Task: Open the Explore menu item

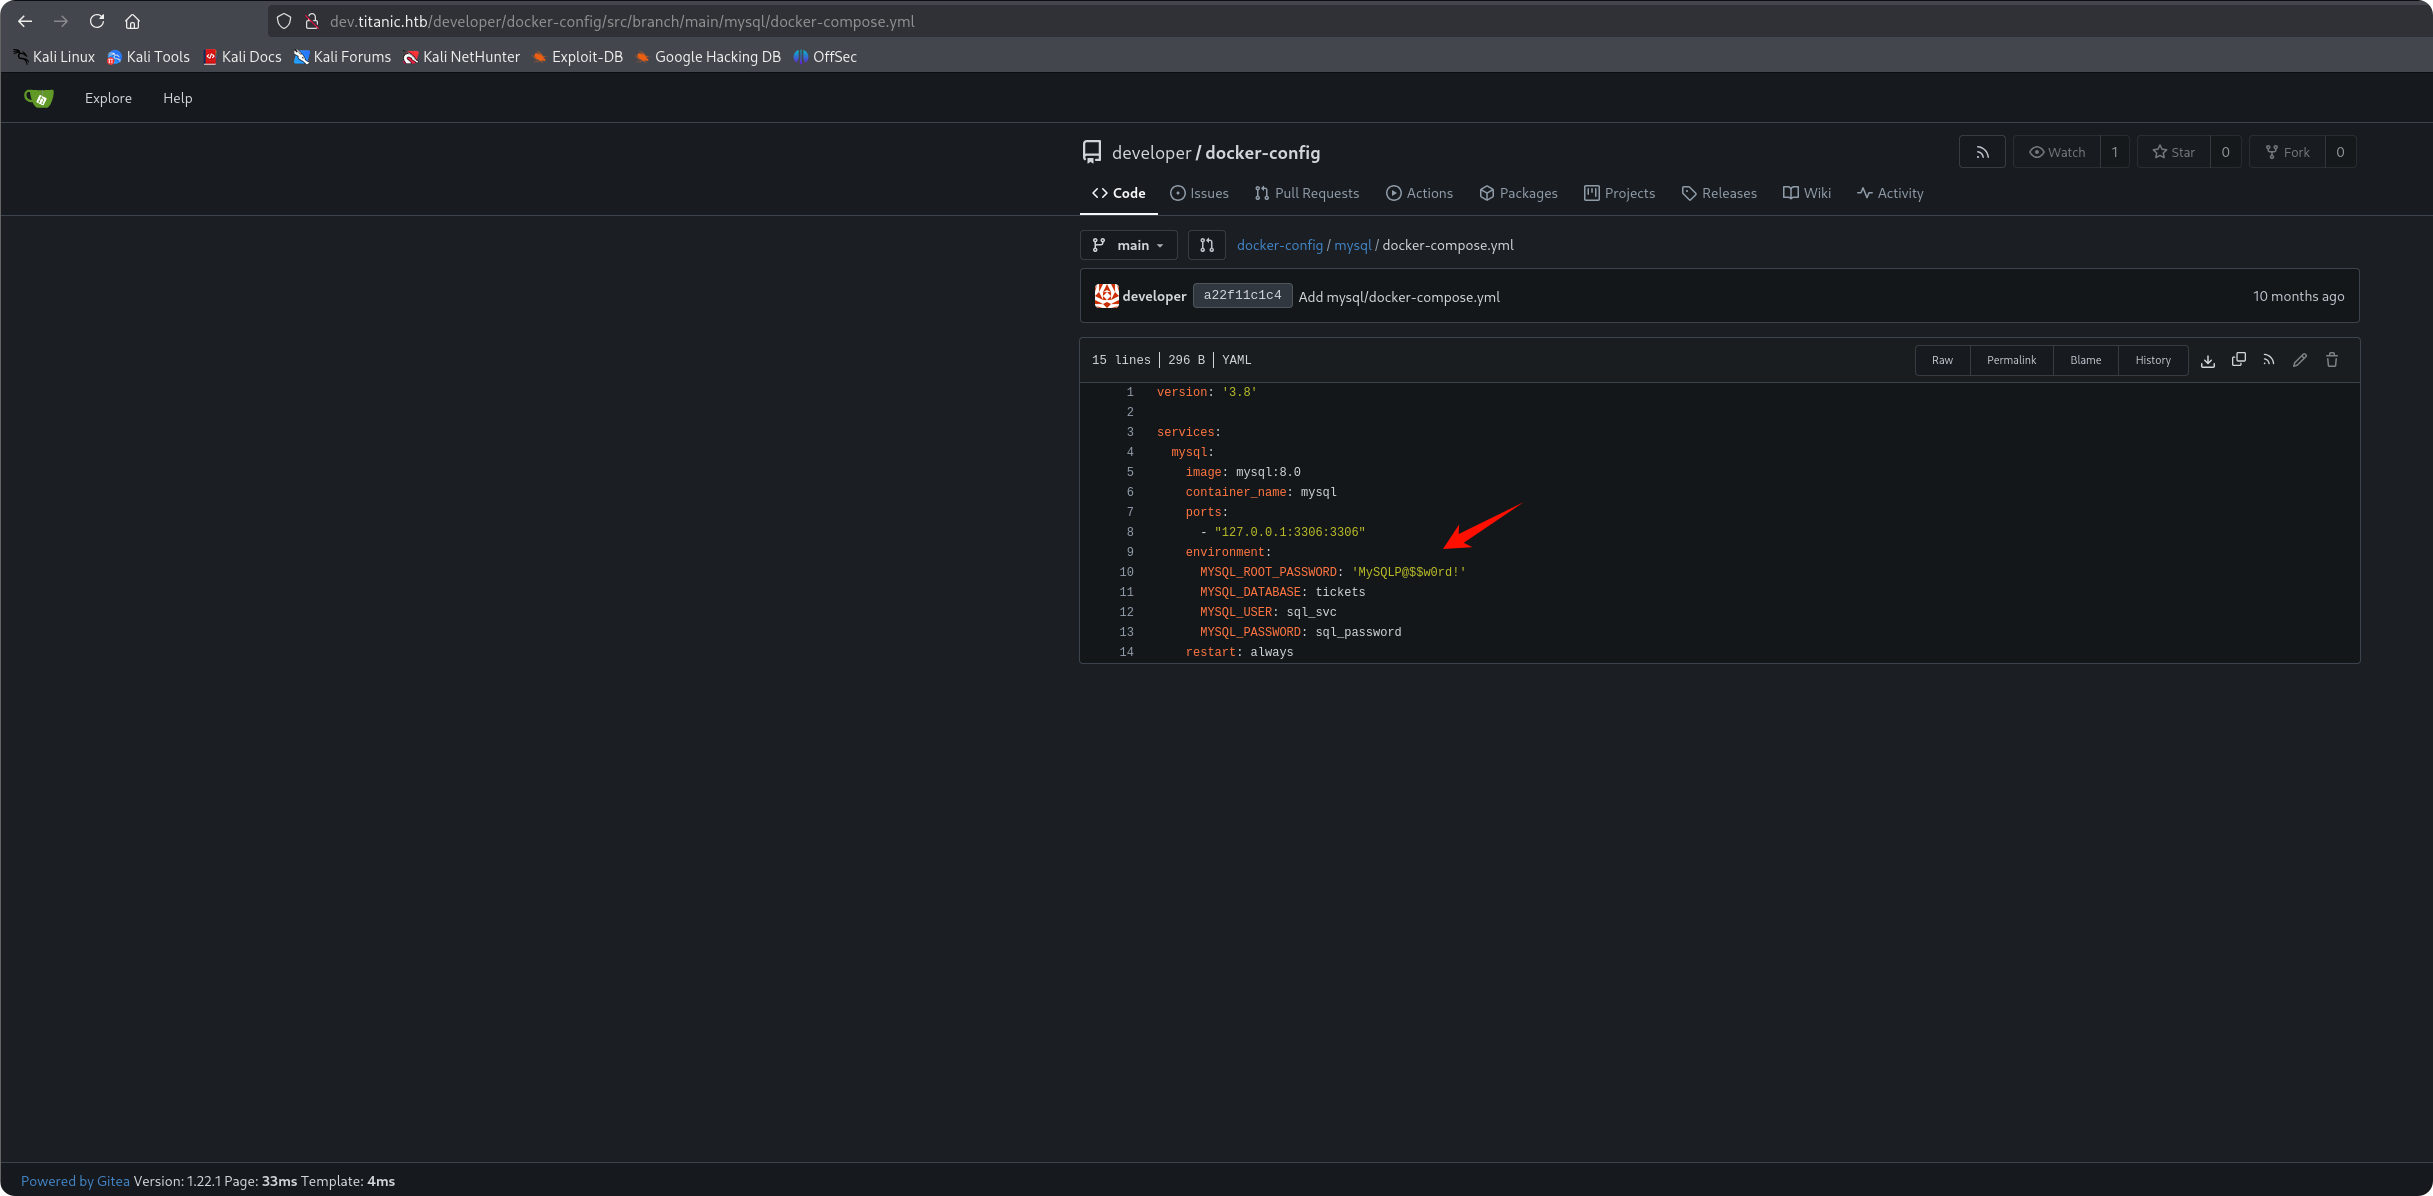Action: tap(108, 98)
